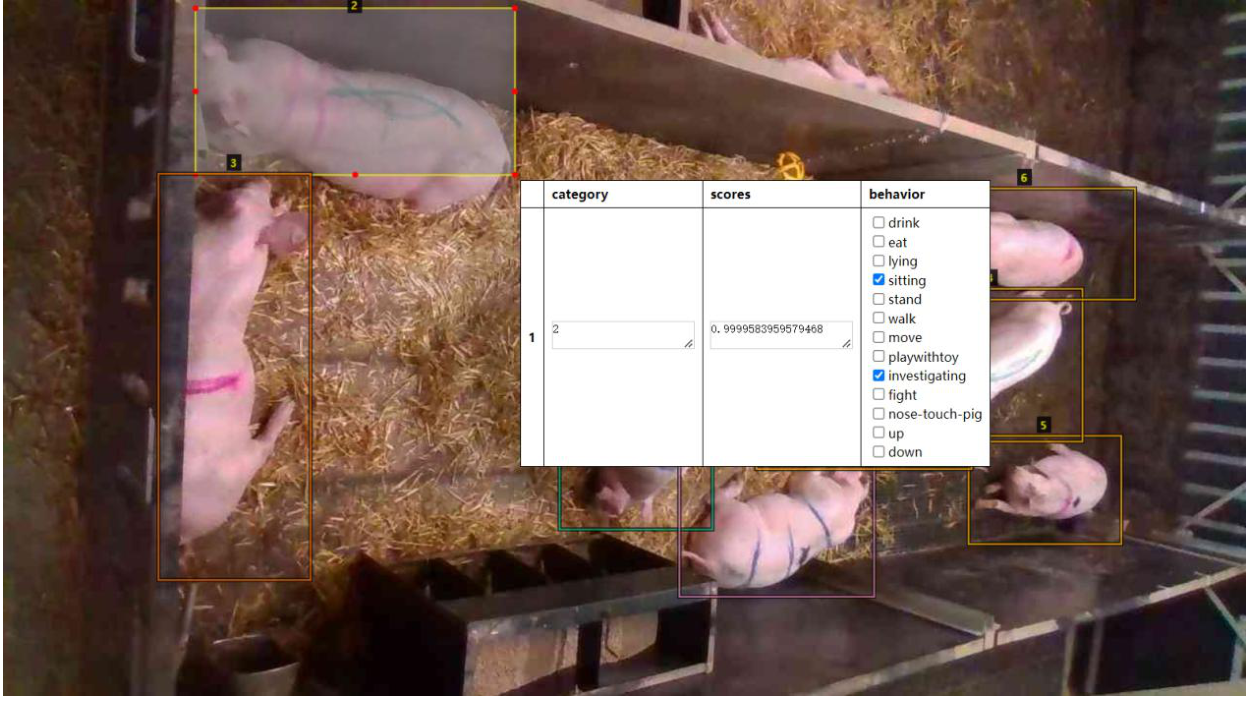Click bounding box label "2" above top pig
Screen dimensions: 1247x710
click(357, 7)
